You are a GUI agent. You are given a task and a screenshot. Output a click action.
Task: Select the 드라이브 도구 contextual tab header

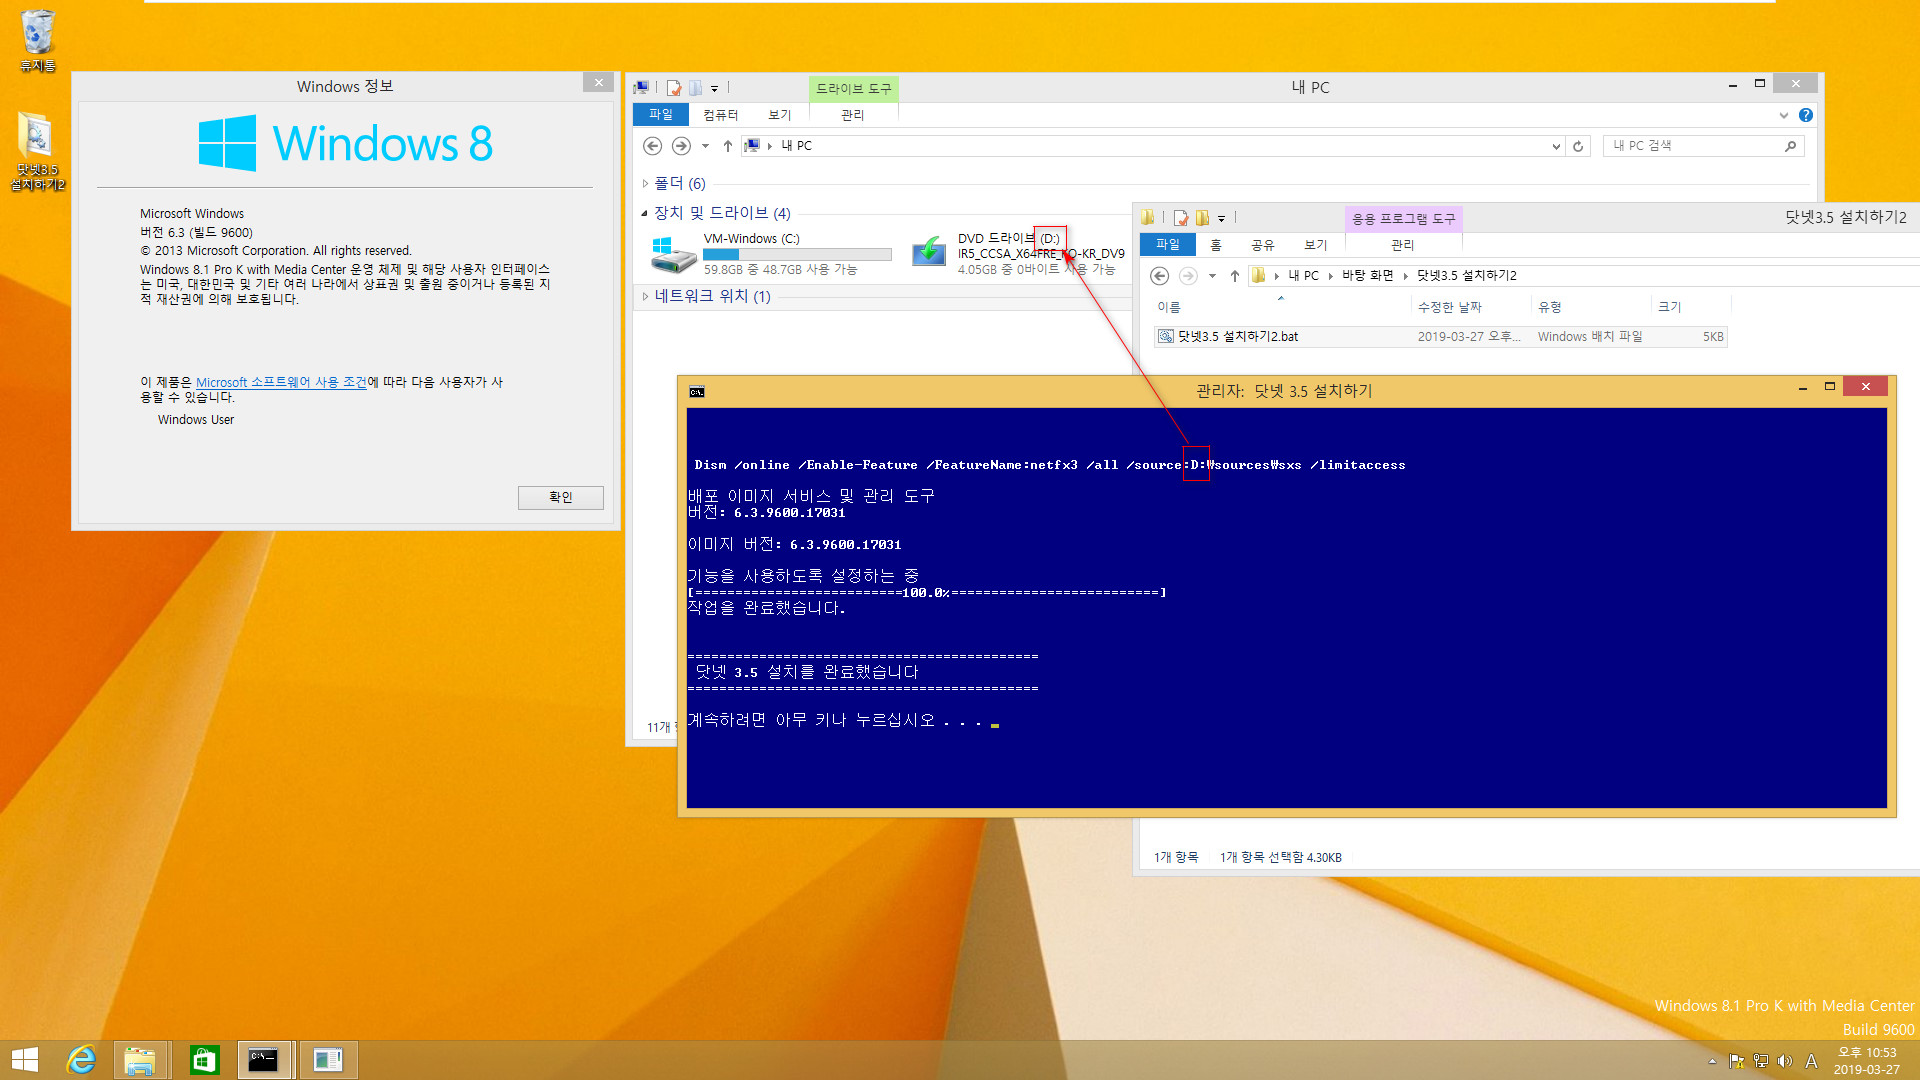(x=853, y=89)
